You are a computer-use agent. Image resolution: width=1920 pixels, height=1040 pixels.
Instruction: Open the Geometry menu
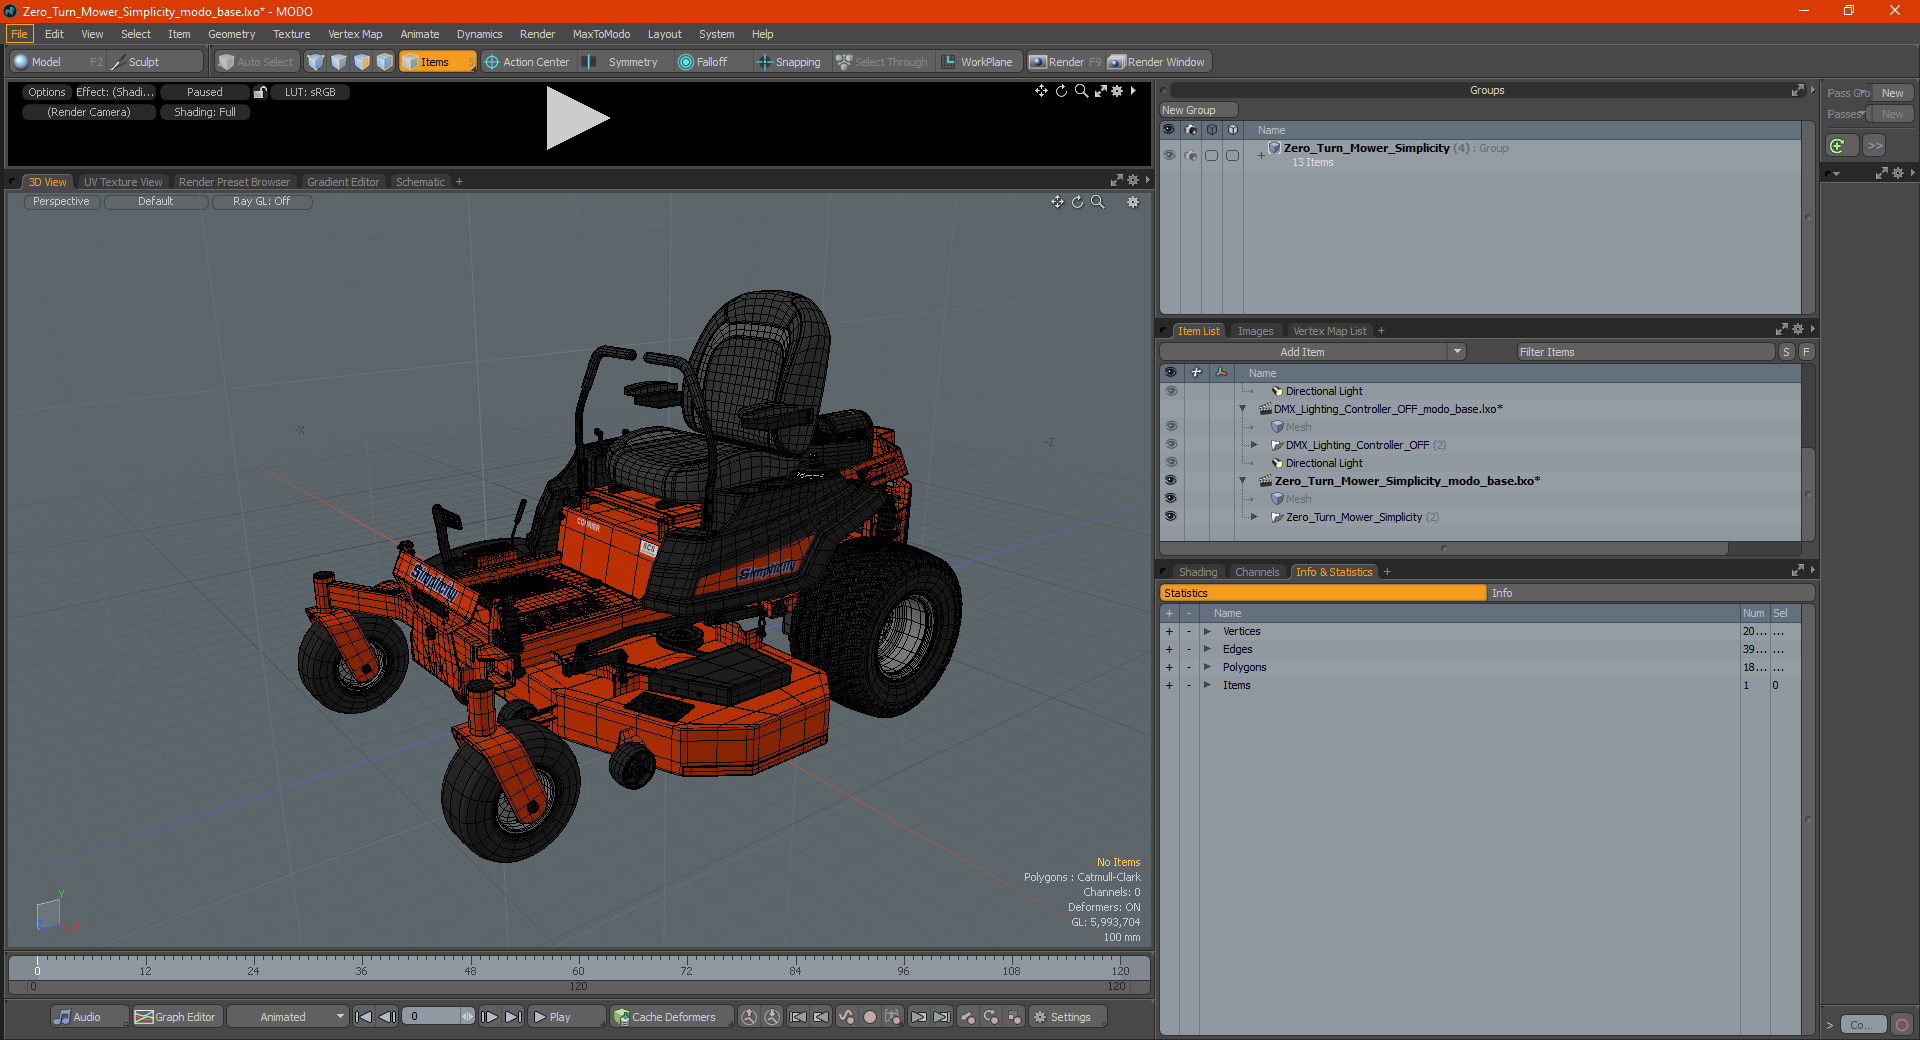231,34
